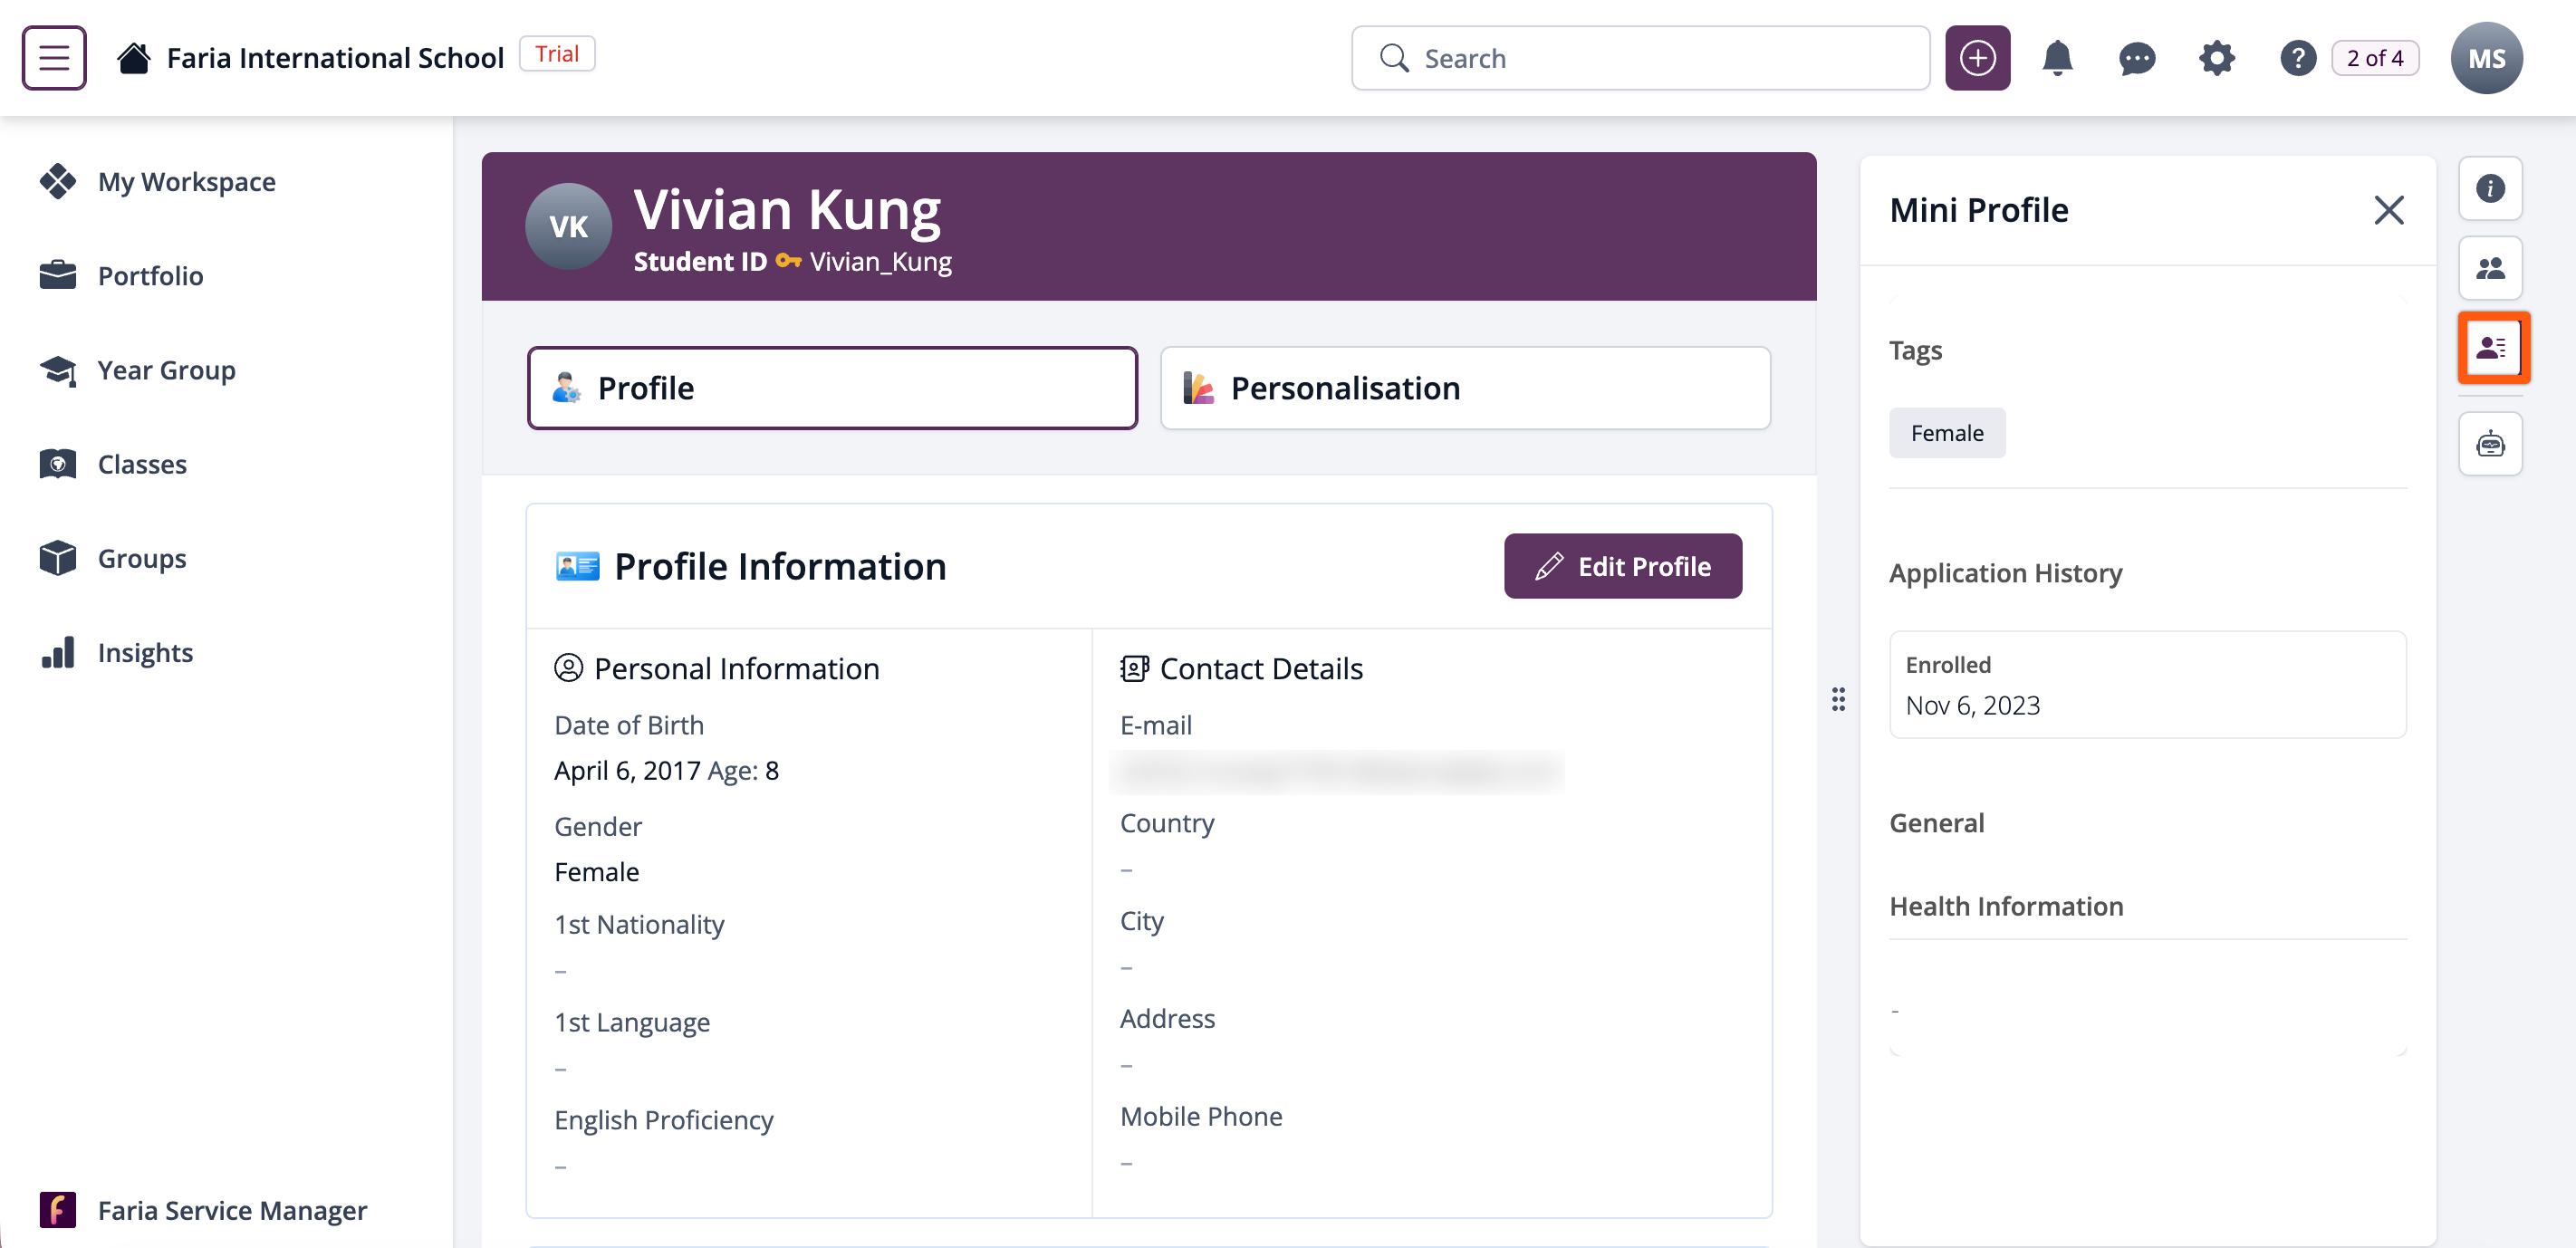The image size is (2576, 1248).
Task: Toggle the hamburger menu sidebar
Action: [54, 58]
